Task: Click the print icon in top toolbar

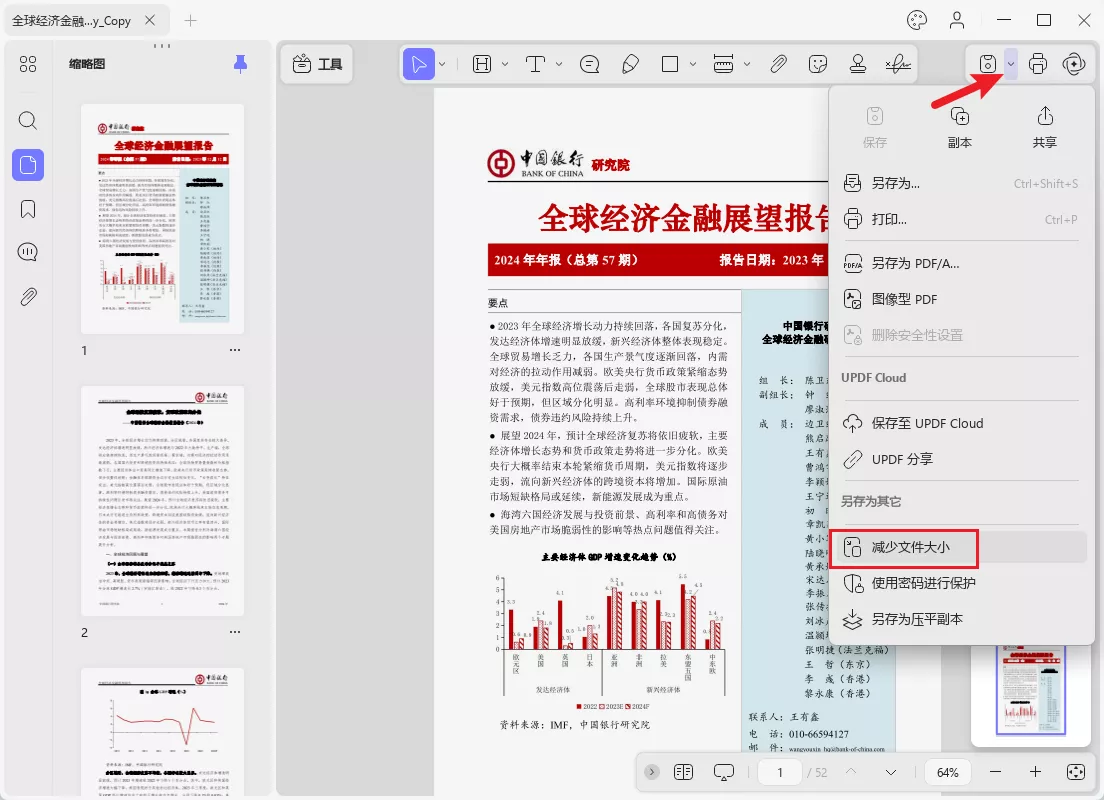Action: pyautogui.click(x=1038, y=64)
